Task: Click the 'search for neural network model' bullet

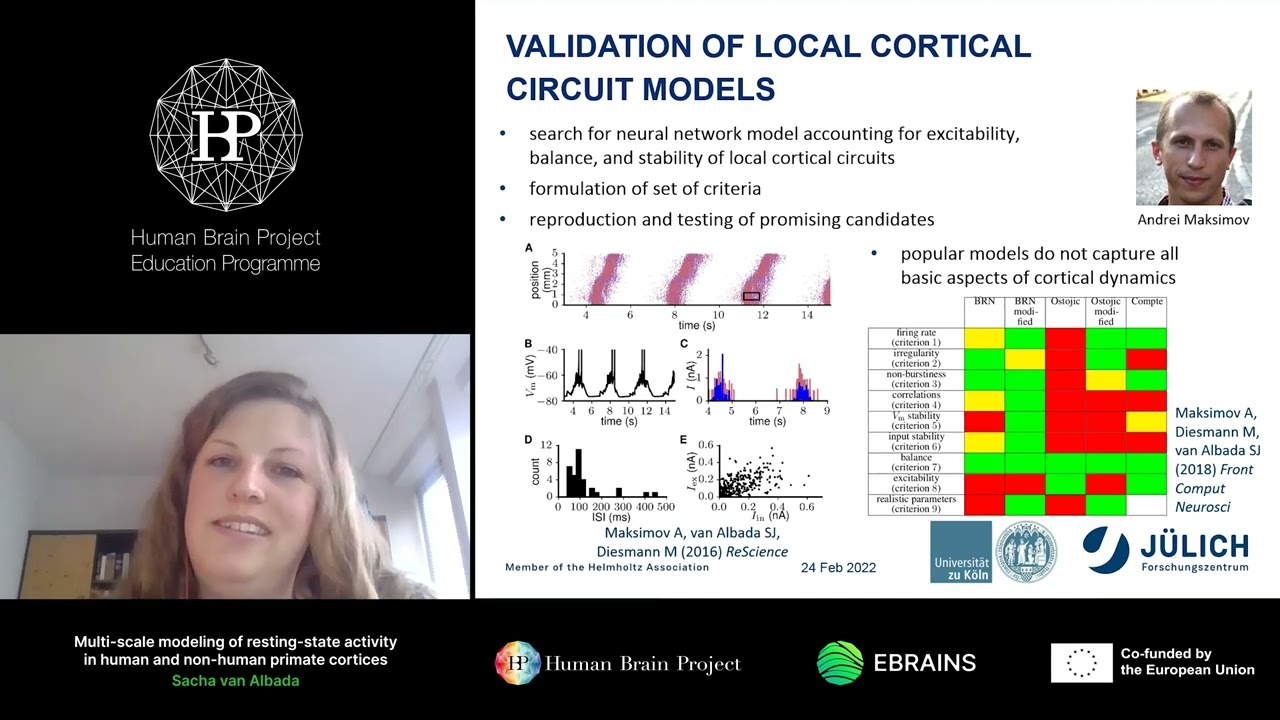Action: pyautogui.click(x=774, y=145)
